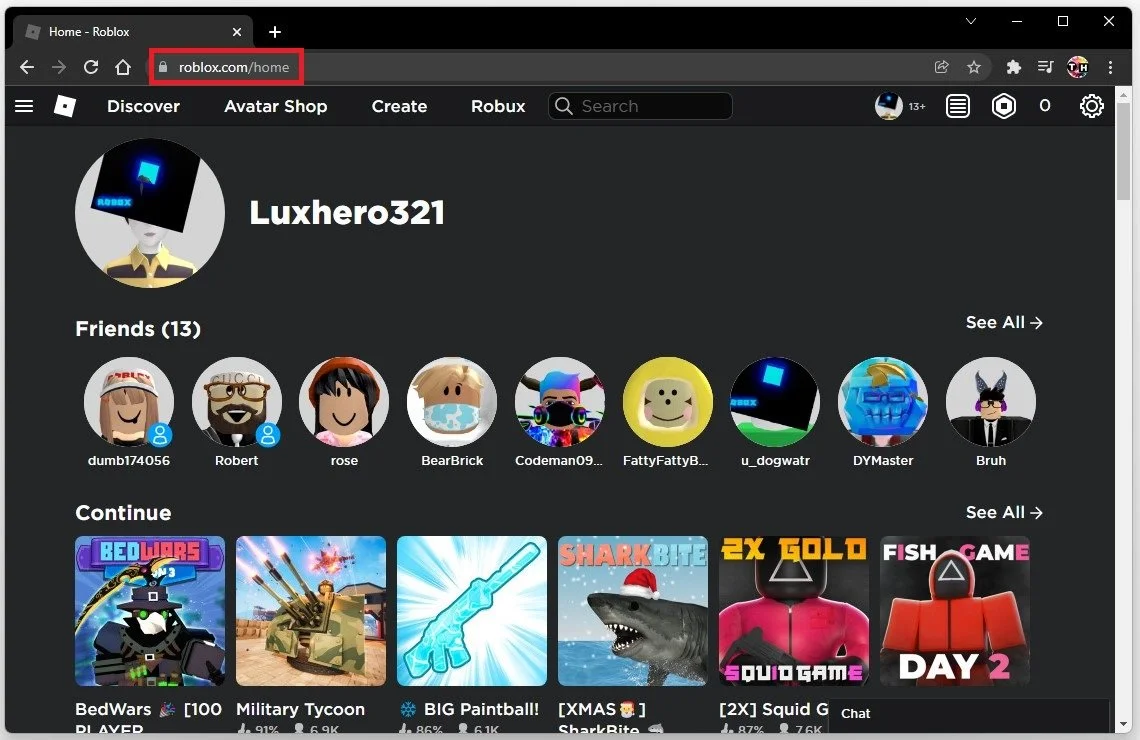Open friend Bruh's avatar
The height and width of the screenshot is (740, 1140).
coord(991,402)
